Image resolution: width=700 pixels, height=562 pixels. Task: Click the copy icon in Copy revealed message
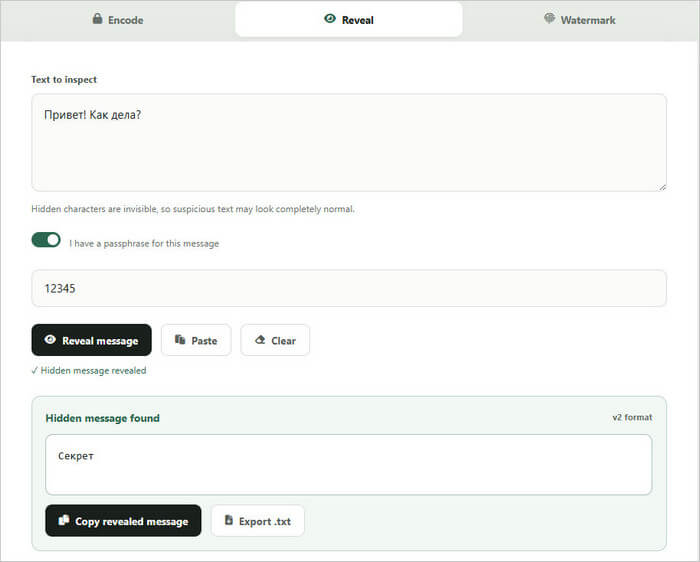coord(64,520)
